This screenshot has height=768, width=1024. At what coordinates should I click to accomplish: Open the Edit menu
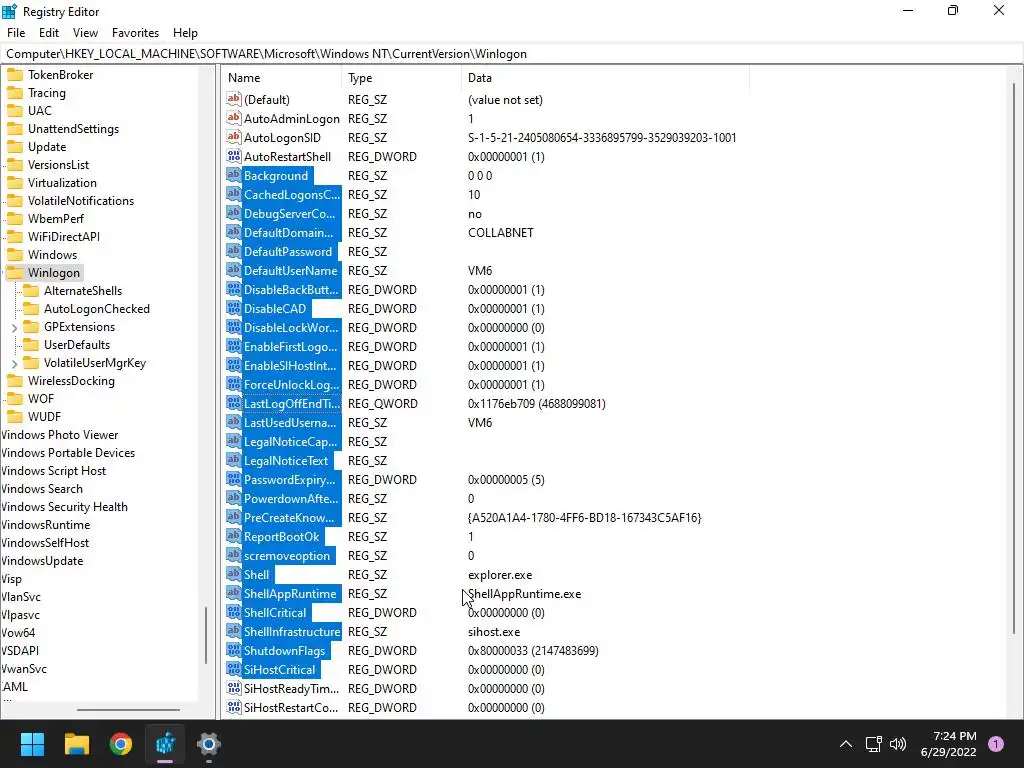pyautogui.click(x=49, y=33)
